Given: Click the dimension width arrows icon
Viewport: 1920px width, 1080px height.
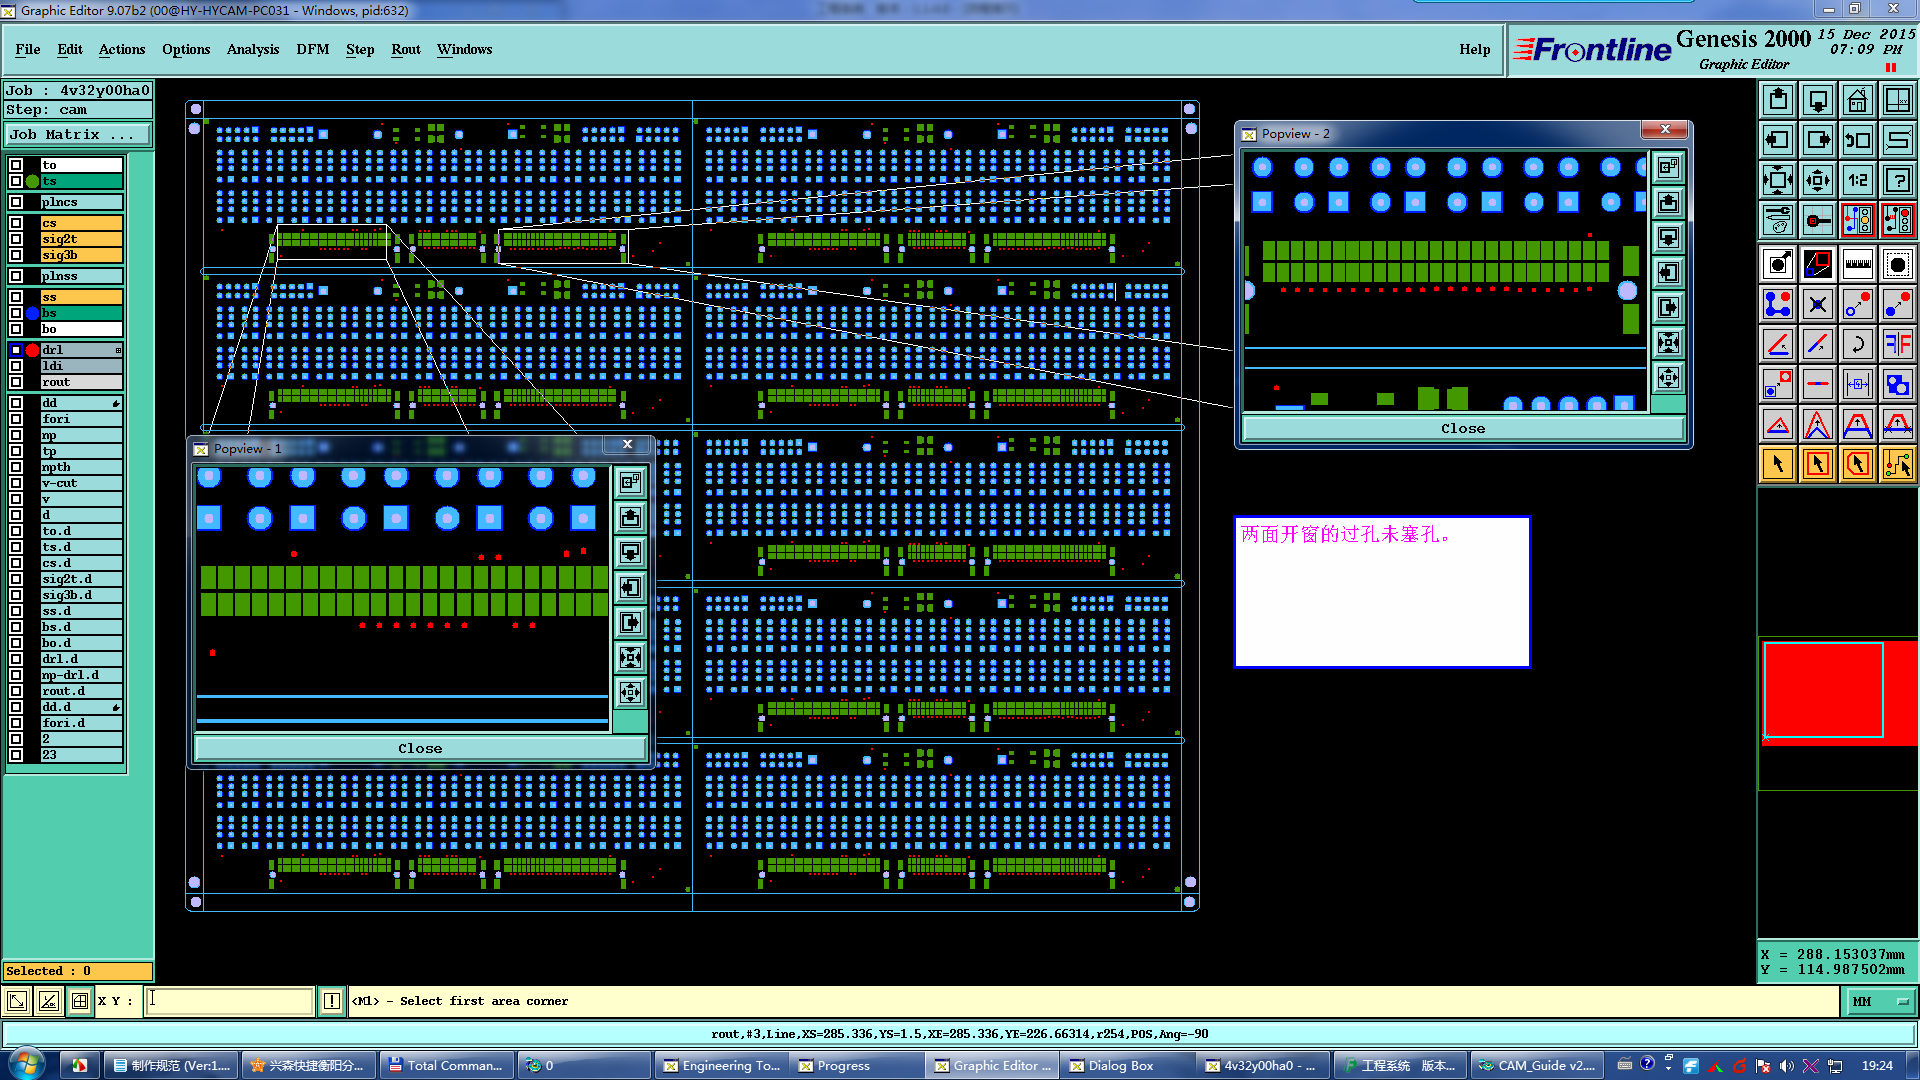Looking at the screenshot, I should [x=1858, y=384].
